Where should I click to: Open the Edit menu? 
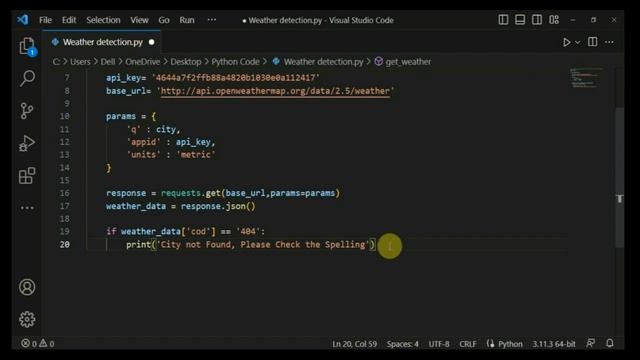69,20
